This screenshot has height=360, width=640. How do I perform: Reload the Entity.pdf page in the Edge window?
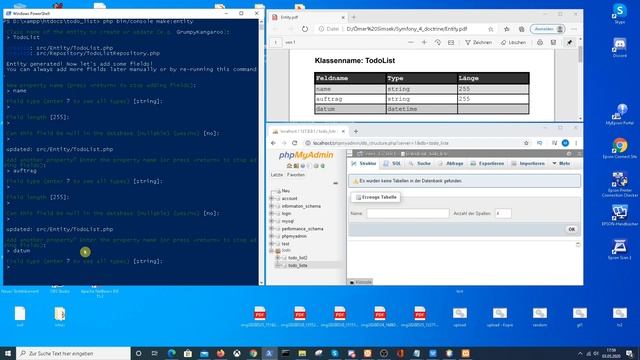[305, 29]
